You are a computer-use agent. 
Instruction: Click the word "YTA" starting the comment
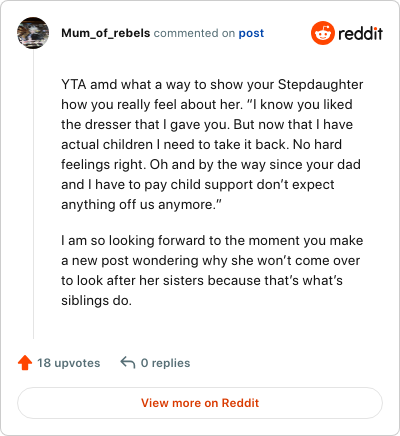(x=74, y=84)
